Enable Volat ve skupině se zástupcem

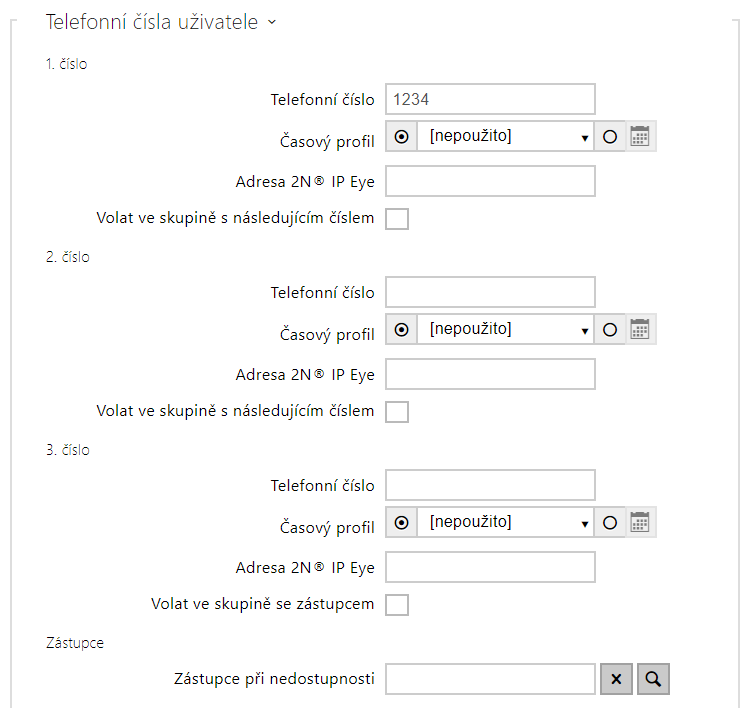coord(397,604)
